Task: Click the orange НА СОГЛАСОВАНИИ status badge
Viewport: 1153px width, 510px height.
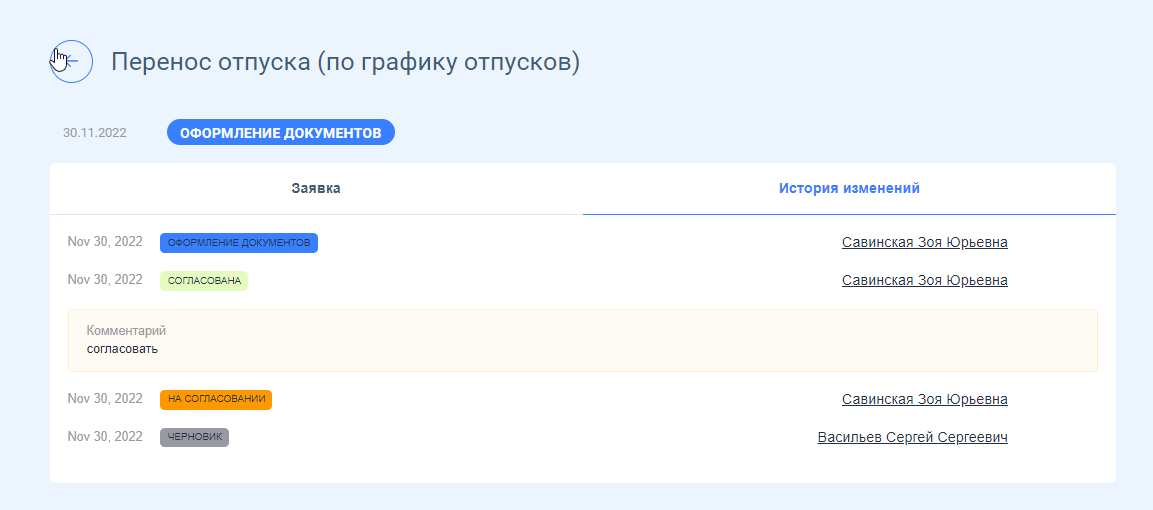Action: (x=216, y=400)
